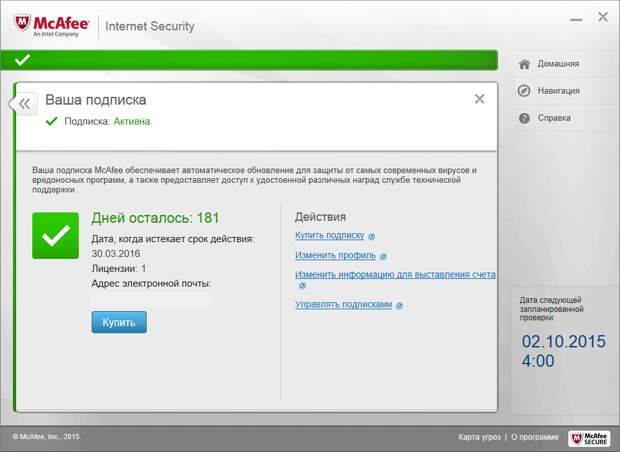Click the McAfee Secure badge
This screenshot has width=620, height=452.
tap(589, 438)
